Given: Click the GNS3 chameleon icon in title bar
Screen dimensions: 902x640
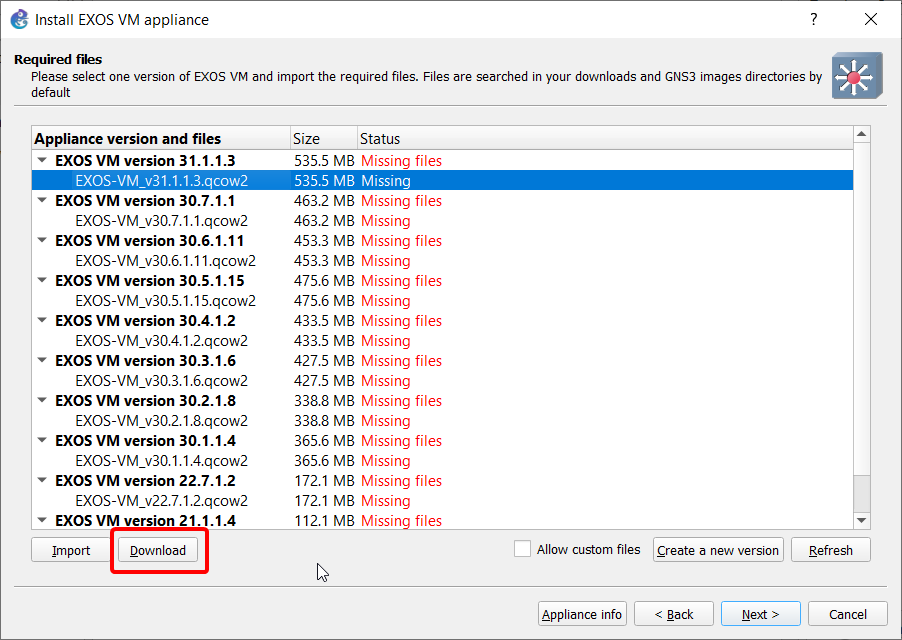Looking at the screenshot, I should tap(20, 19).
